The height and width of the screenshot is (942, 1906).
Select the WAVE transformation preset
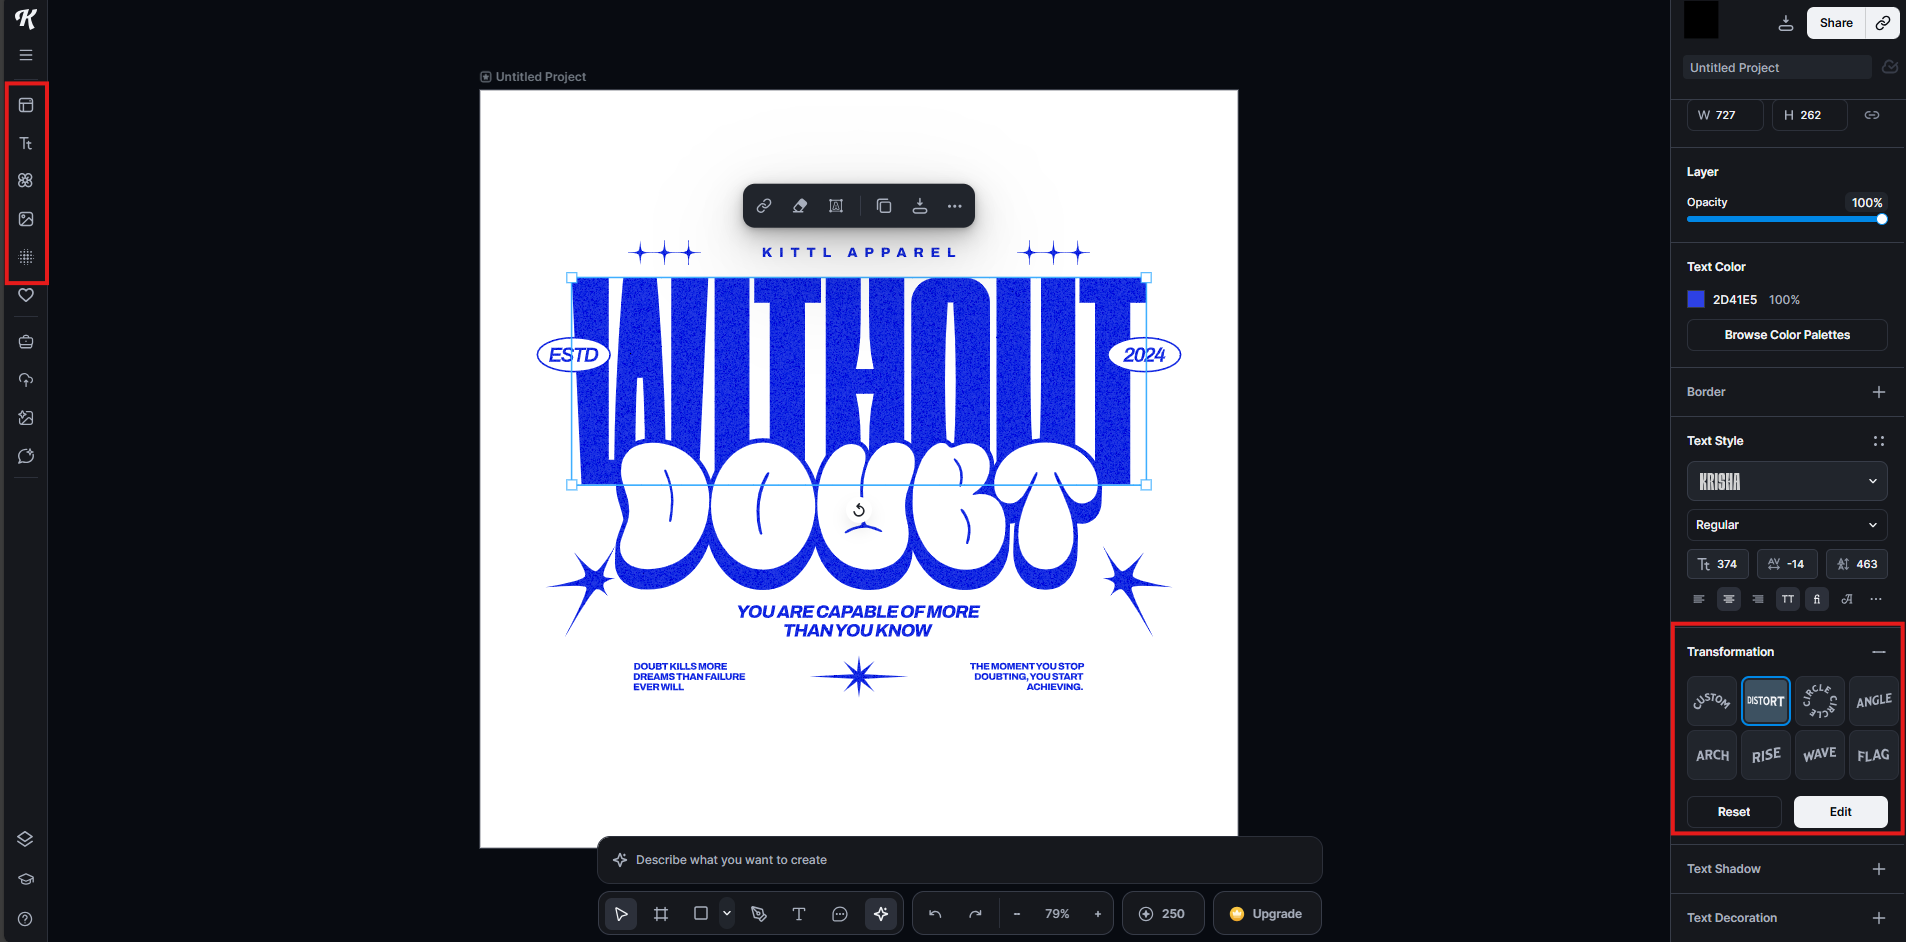tap(1819, 755)
